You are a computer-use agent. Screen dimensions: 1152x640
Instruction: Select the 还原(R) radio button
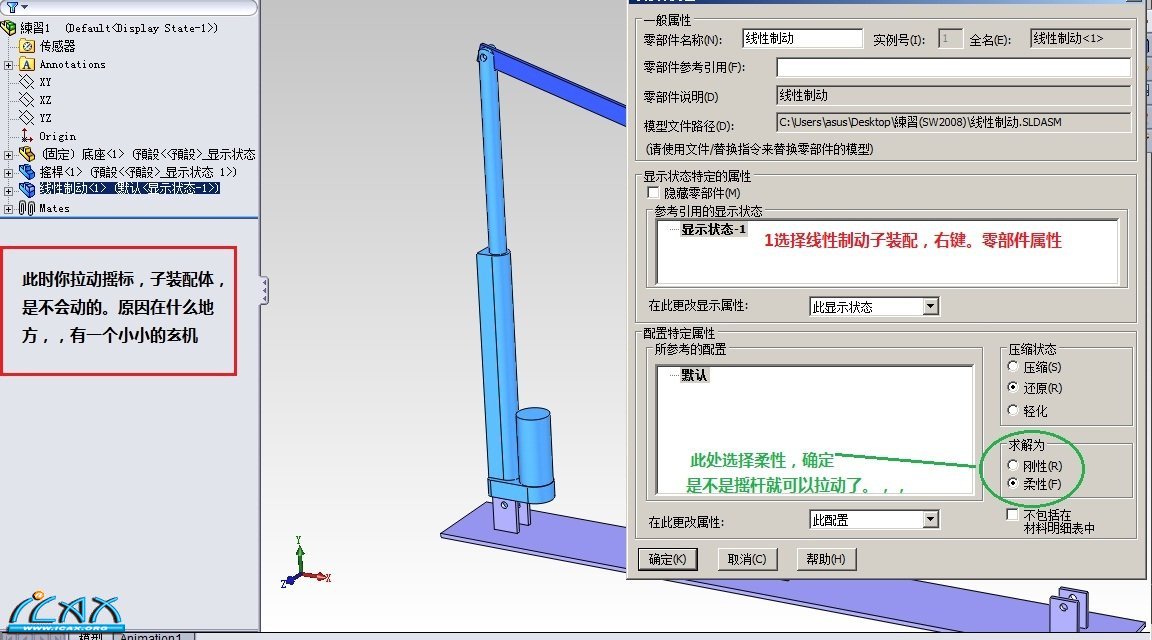point(1013,387)
